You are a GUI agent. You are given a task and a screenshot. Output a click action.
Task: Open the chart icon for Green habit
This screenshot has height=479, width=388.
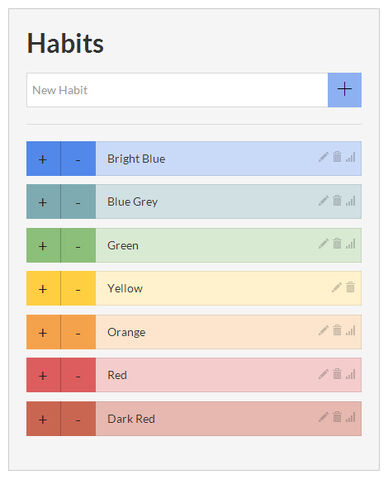coord(350,244)
